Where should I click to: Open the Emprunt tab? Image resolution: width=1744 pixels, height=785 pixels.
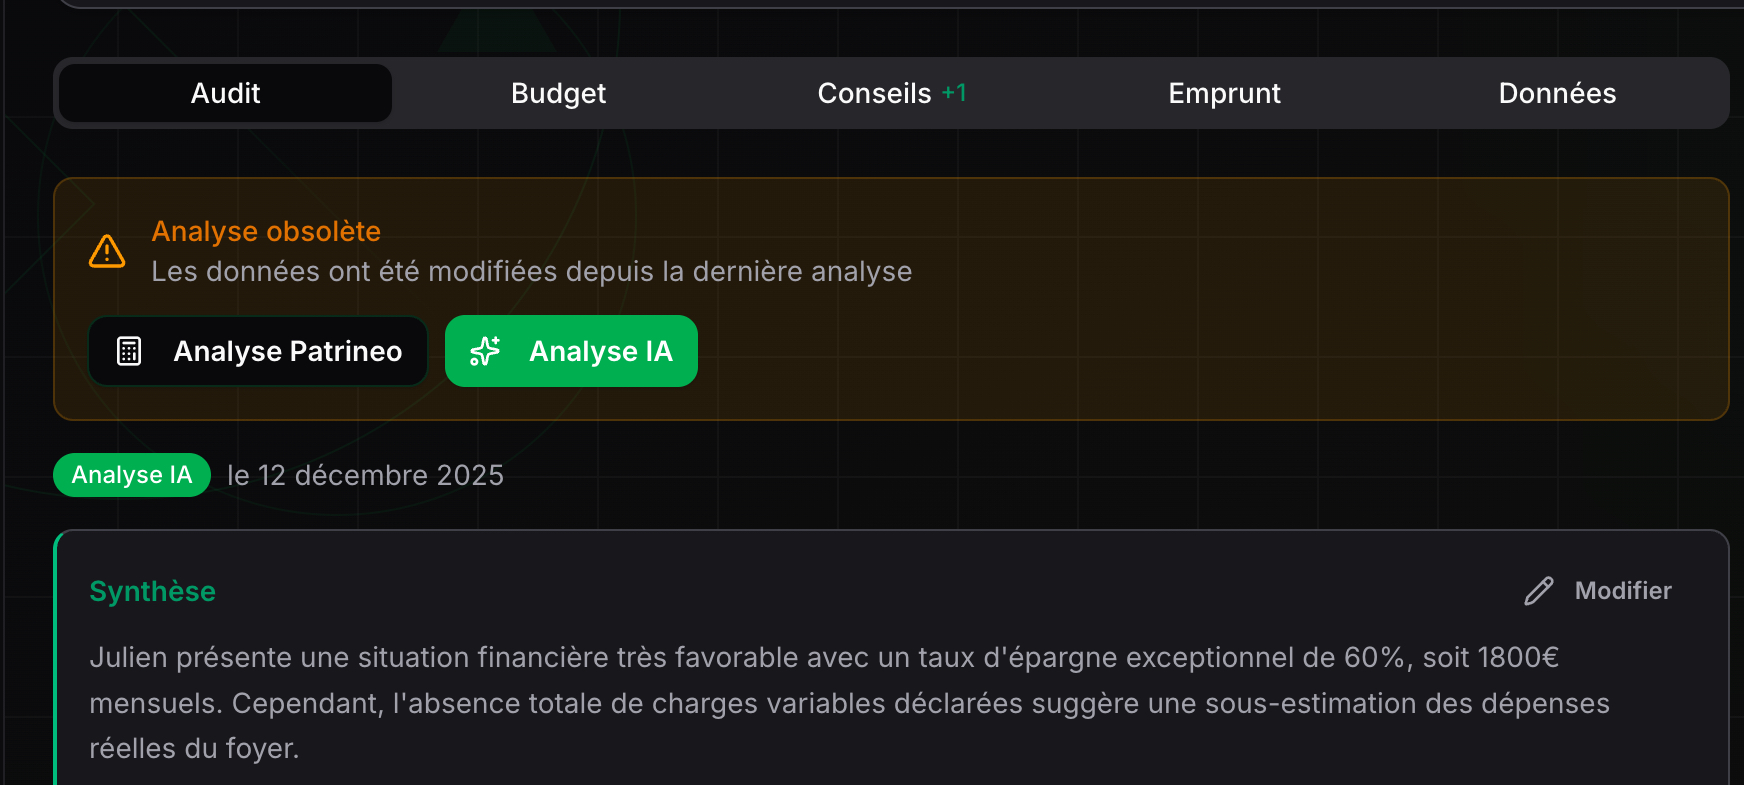1224,92
